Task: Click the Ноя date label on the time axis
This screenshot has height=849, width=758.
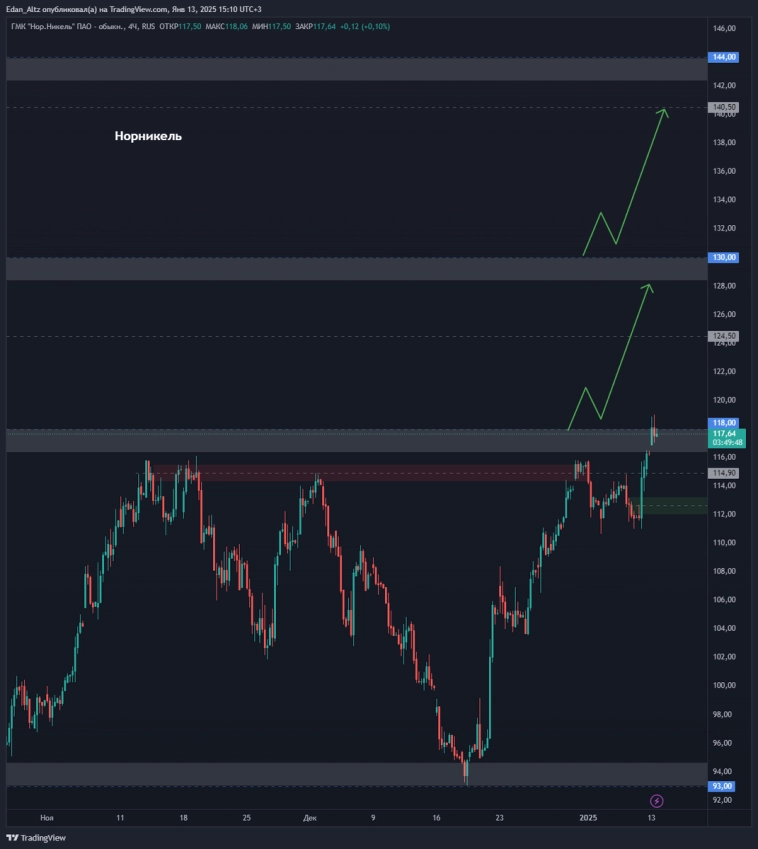Action: point(47,818)
